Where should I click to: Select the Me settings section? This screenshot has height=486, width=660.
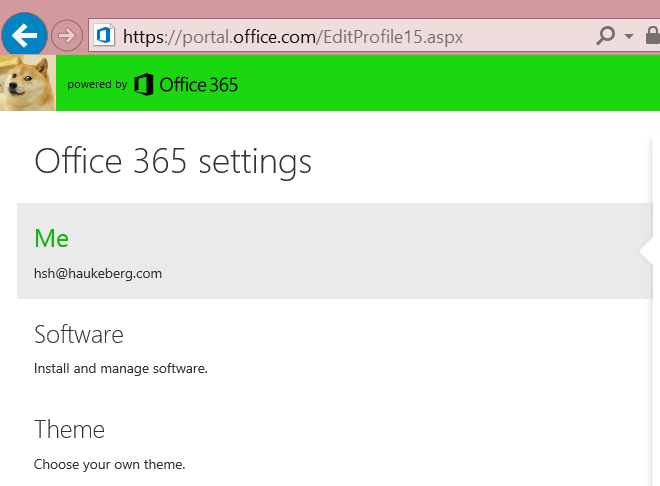(x=52, y=238)
